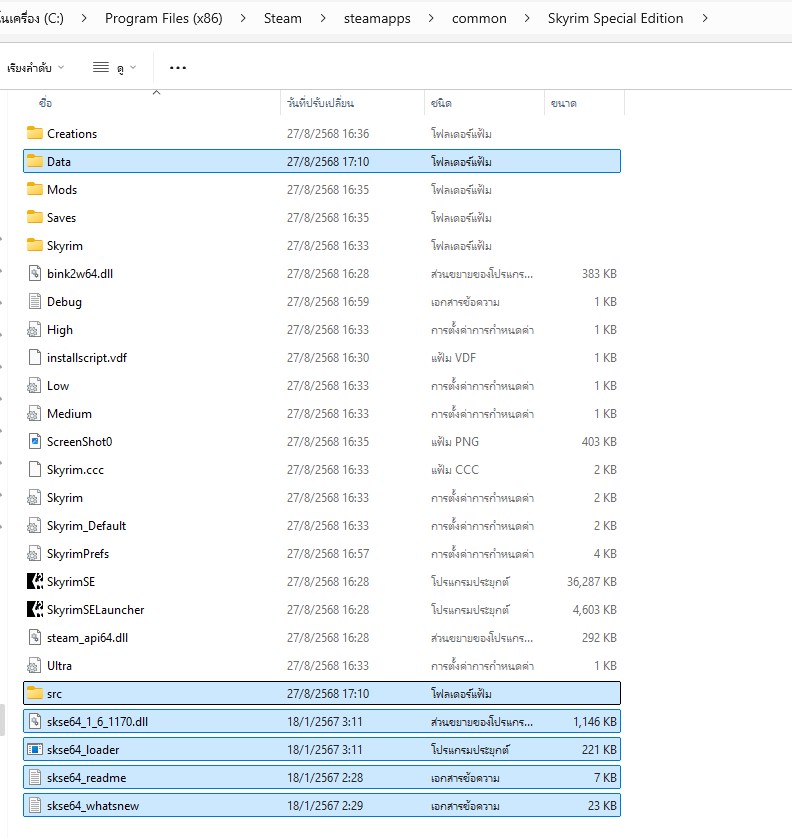Click the bink2w64.dll file icon

pyautogui.click(x=35, y=273)
